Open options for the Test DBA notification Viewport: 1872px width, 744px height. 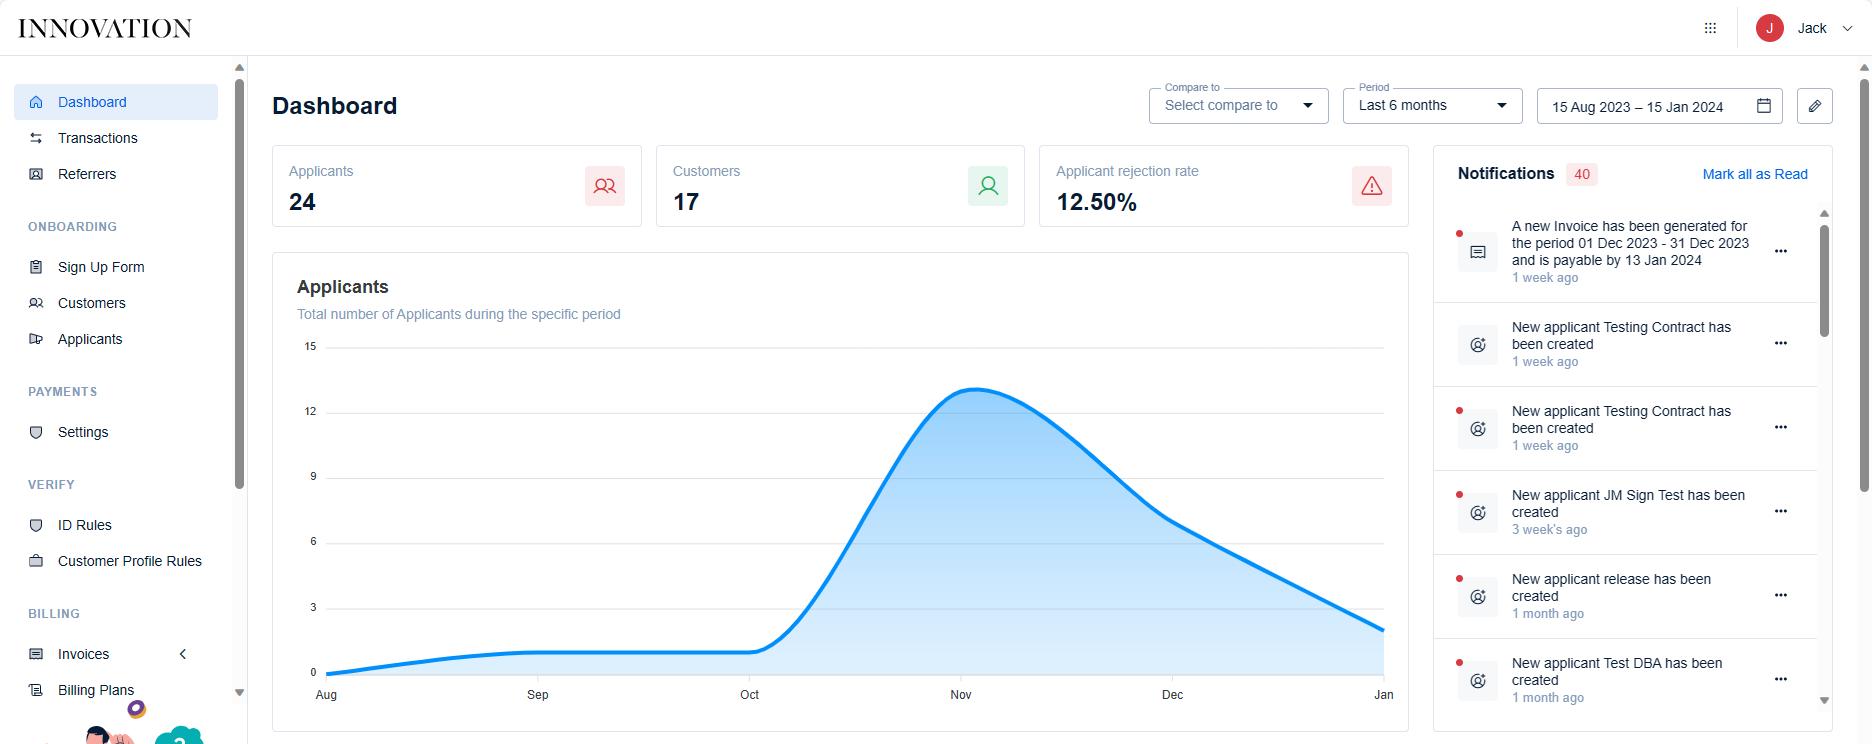tap(1780, 679)
